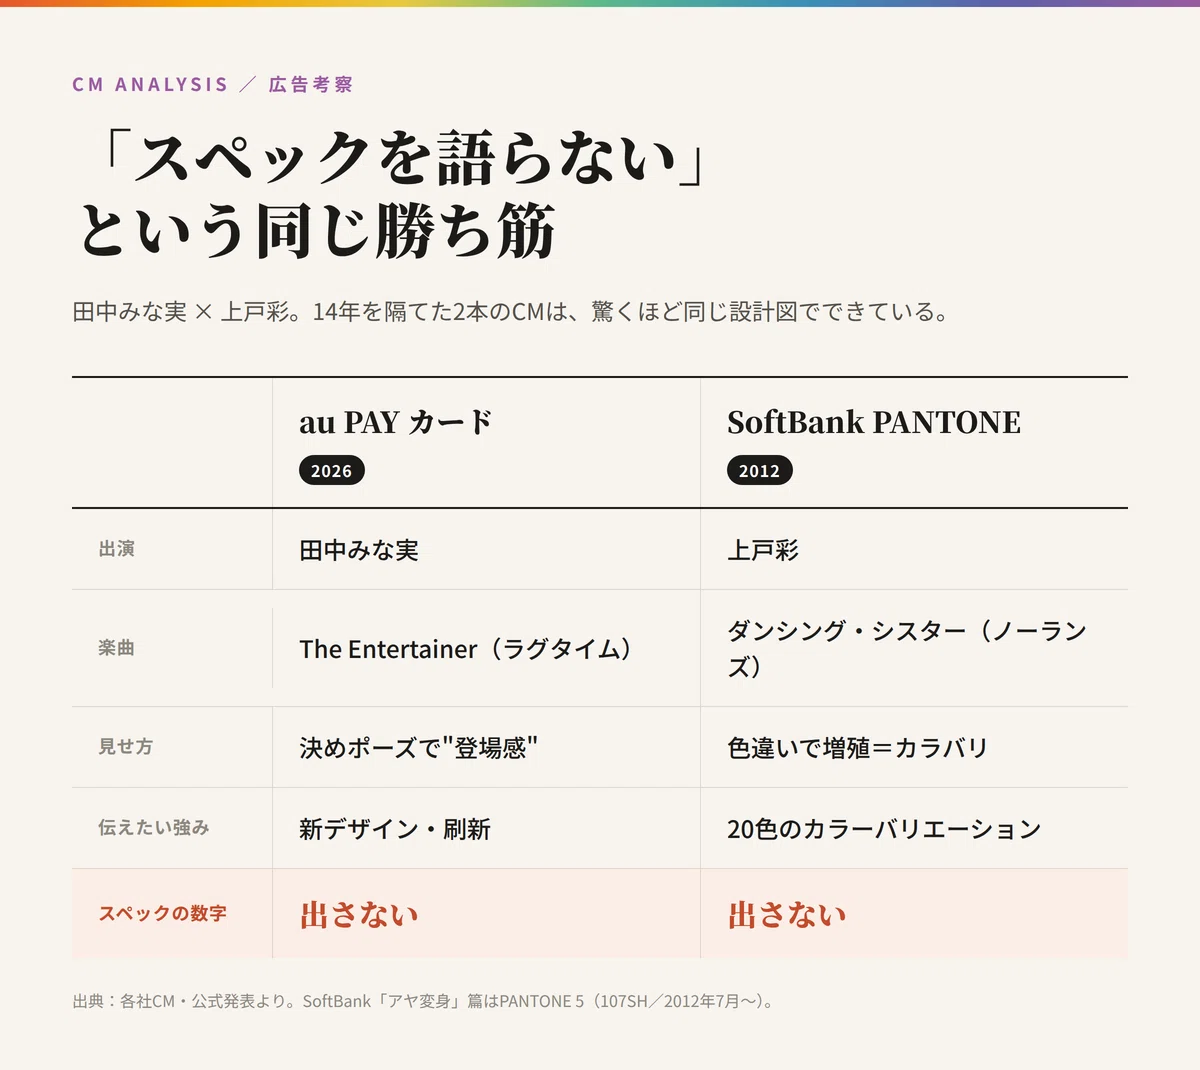Click the 'CM ANALYSIS / 広告考察' label
The height and width of the screenshot is (1070, 1200).
[x=212, y=85]
